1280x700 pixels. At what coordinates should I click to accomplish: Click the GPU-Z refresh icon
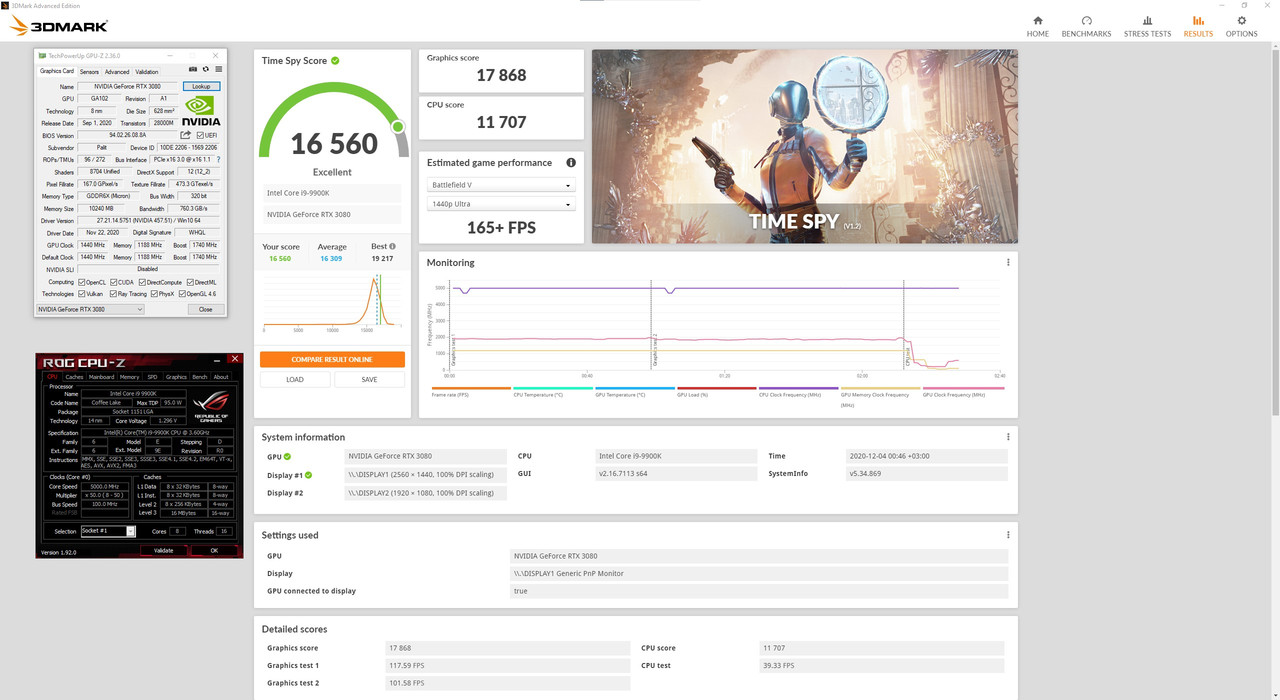click(x=205, y=70)
